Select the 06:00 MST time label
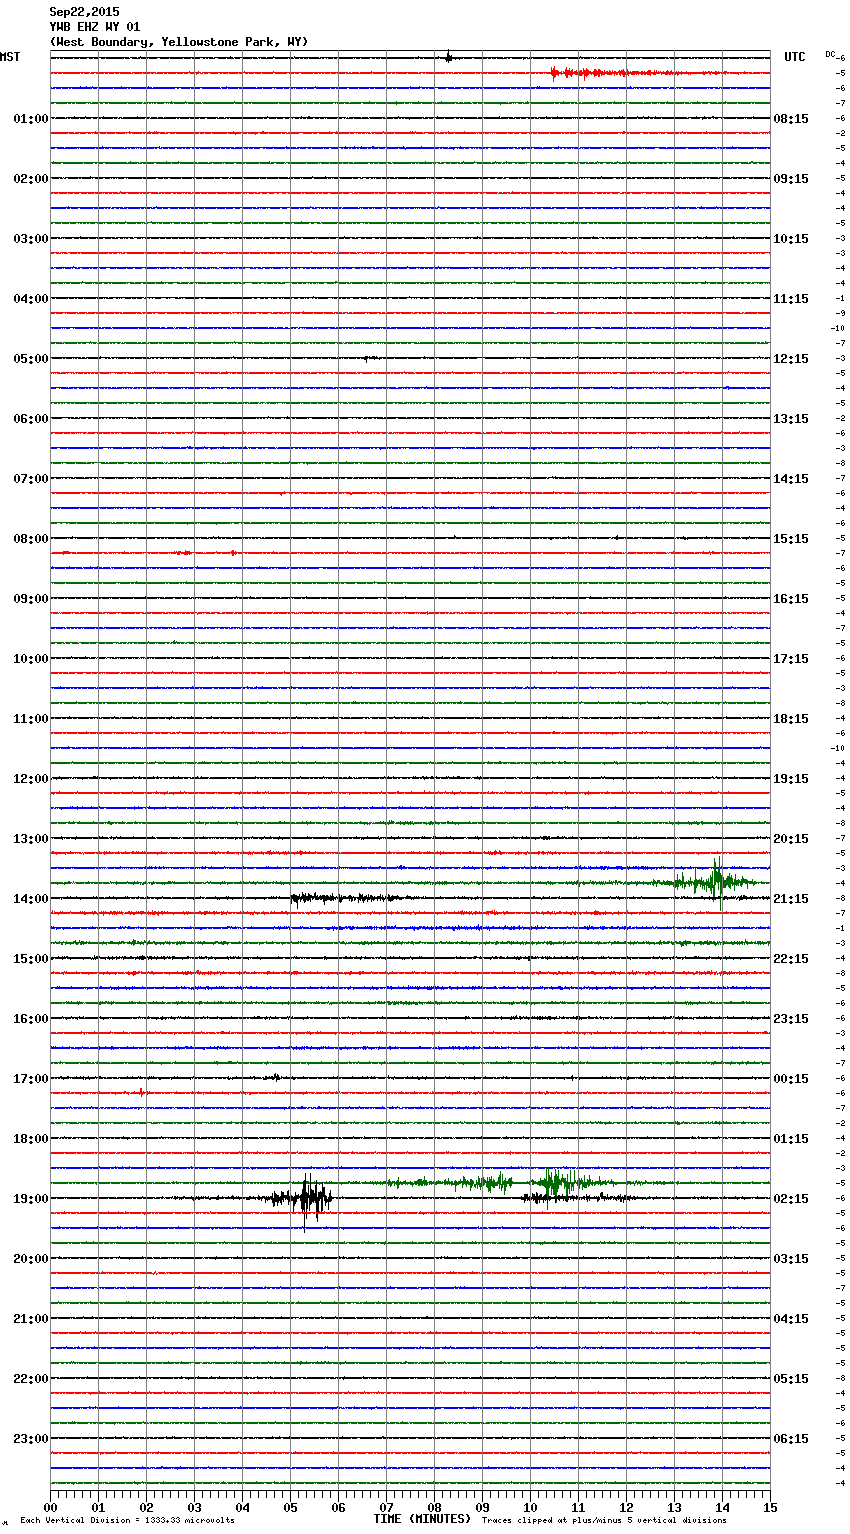850x1534 pixels. coord(30,419)
